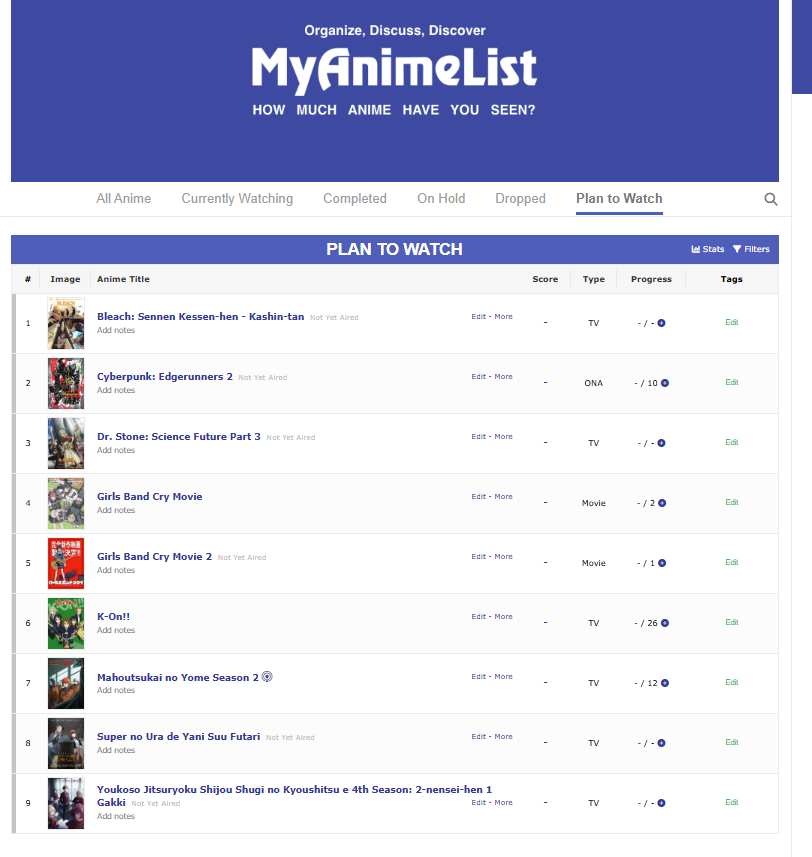Sort list by Score column header
The height and width of the screenshot is (857, 812).
pos(545,279)
